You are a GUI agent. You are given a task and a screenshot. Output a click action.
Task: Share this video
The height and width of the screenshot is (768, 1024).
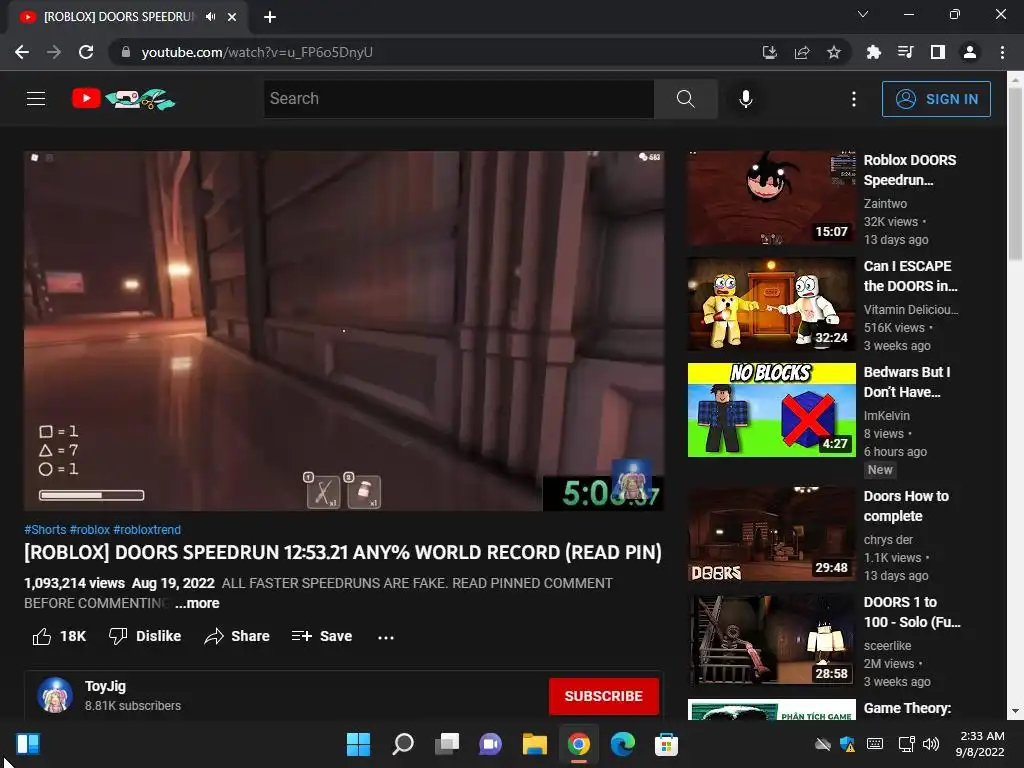tap(237, 636)
